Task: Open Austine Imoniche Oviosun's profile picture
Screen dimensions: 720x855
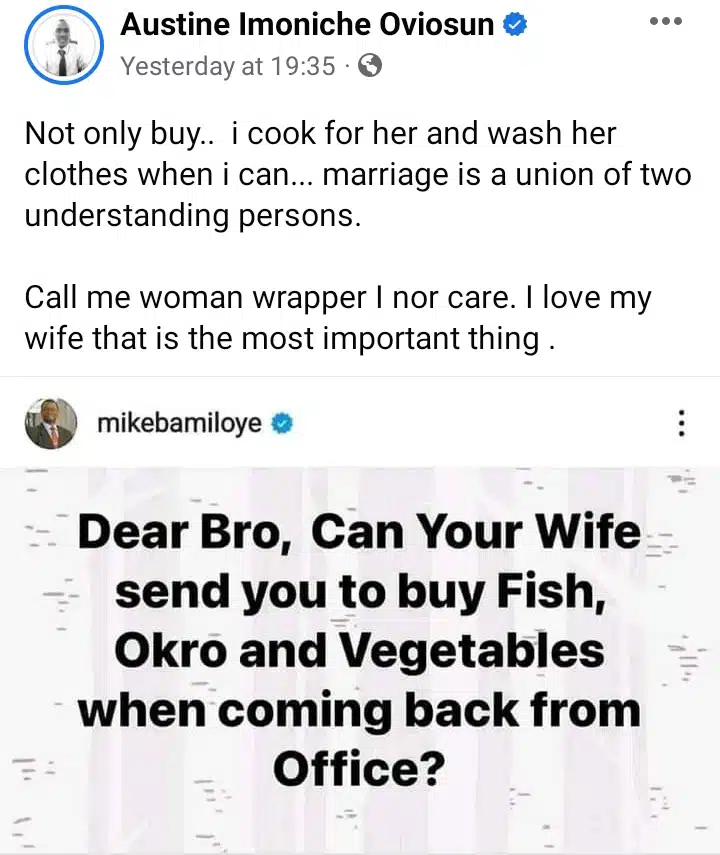Action: point(64,47)
